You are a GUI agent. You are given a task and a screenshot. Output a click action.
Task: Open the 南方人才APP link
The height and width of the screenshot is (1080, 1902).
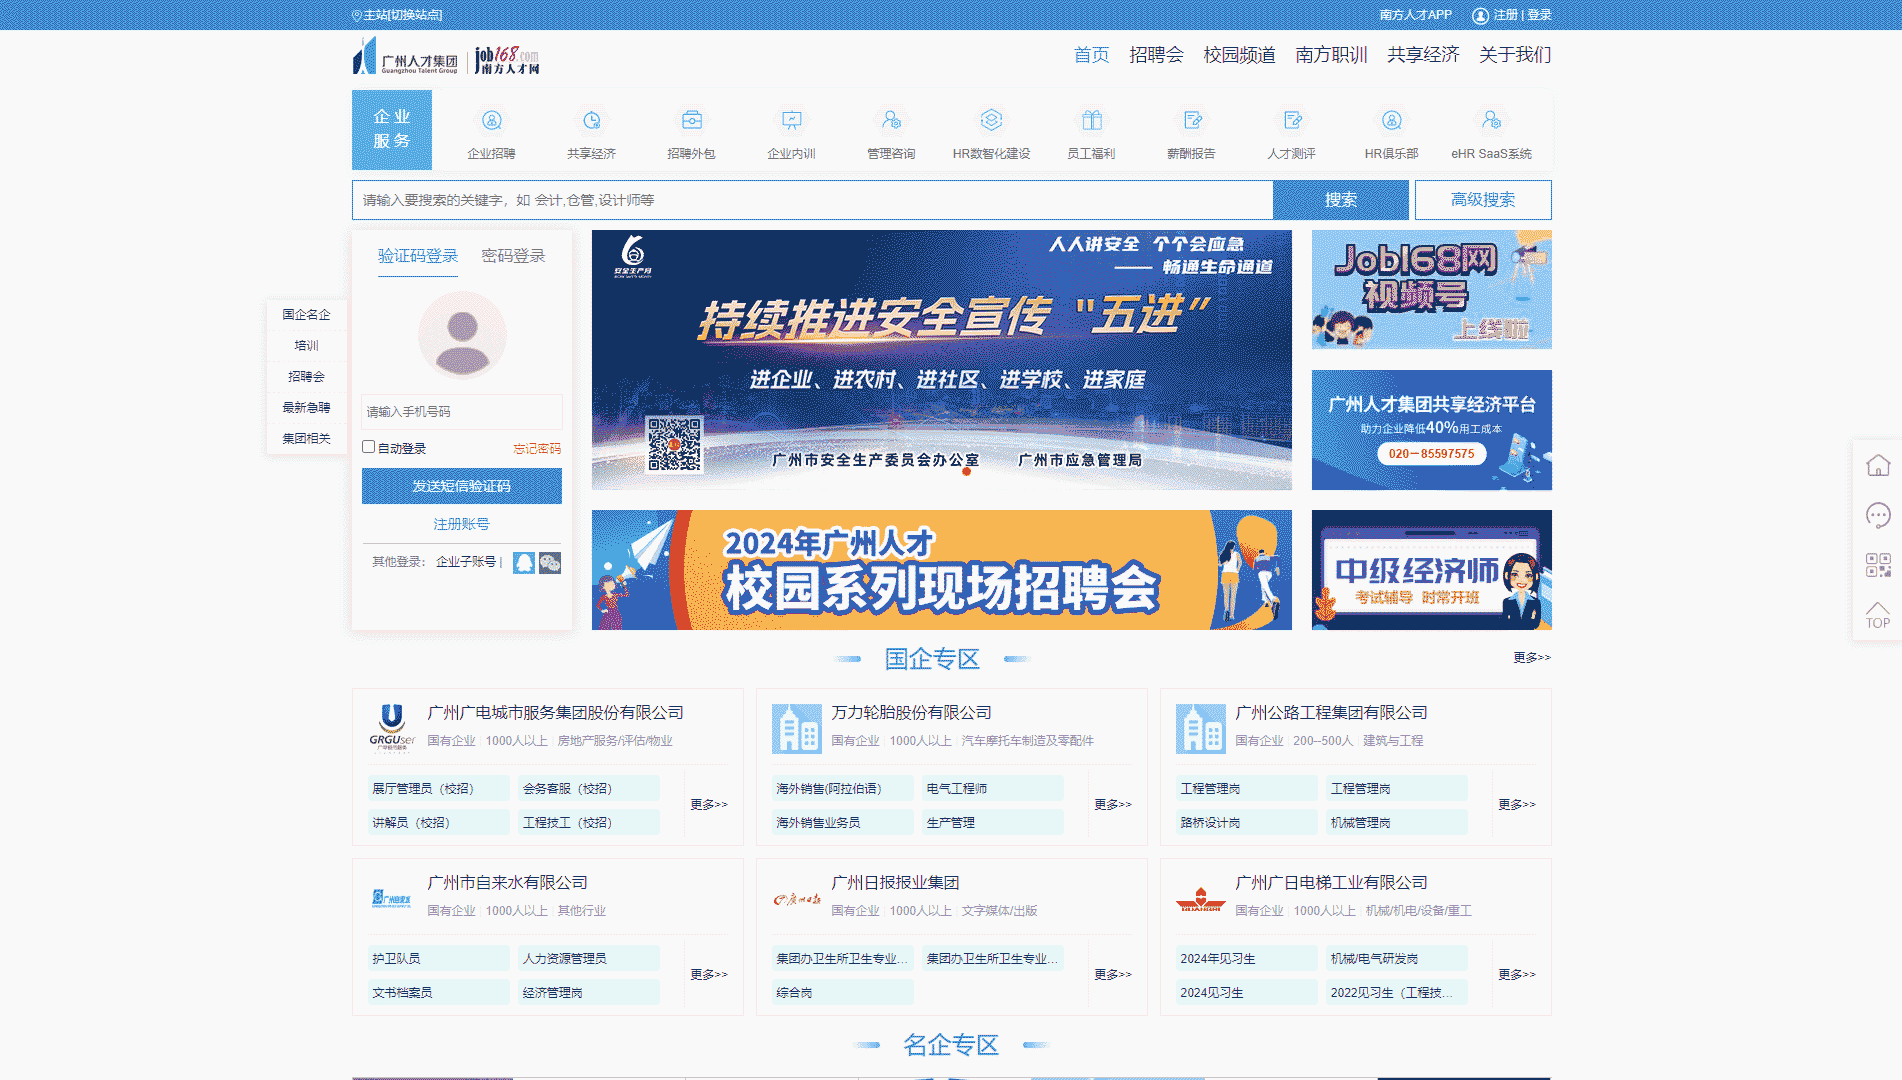pyautogui.click(x=1415, y=15)
